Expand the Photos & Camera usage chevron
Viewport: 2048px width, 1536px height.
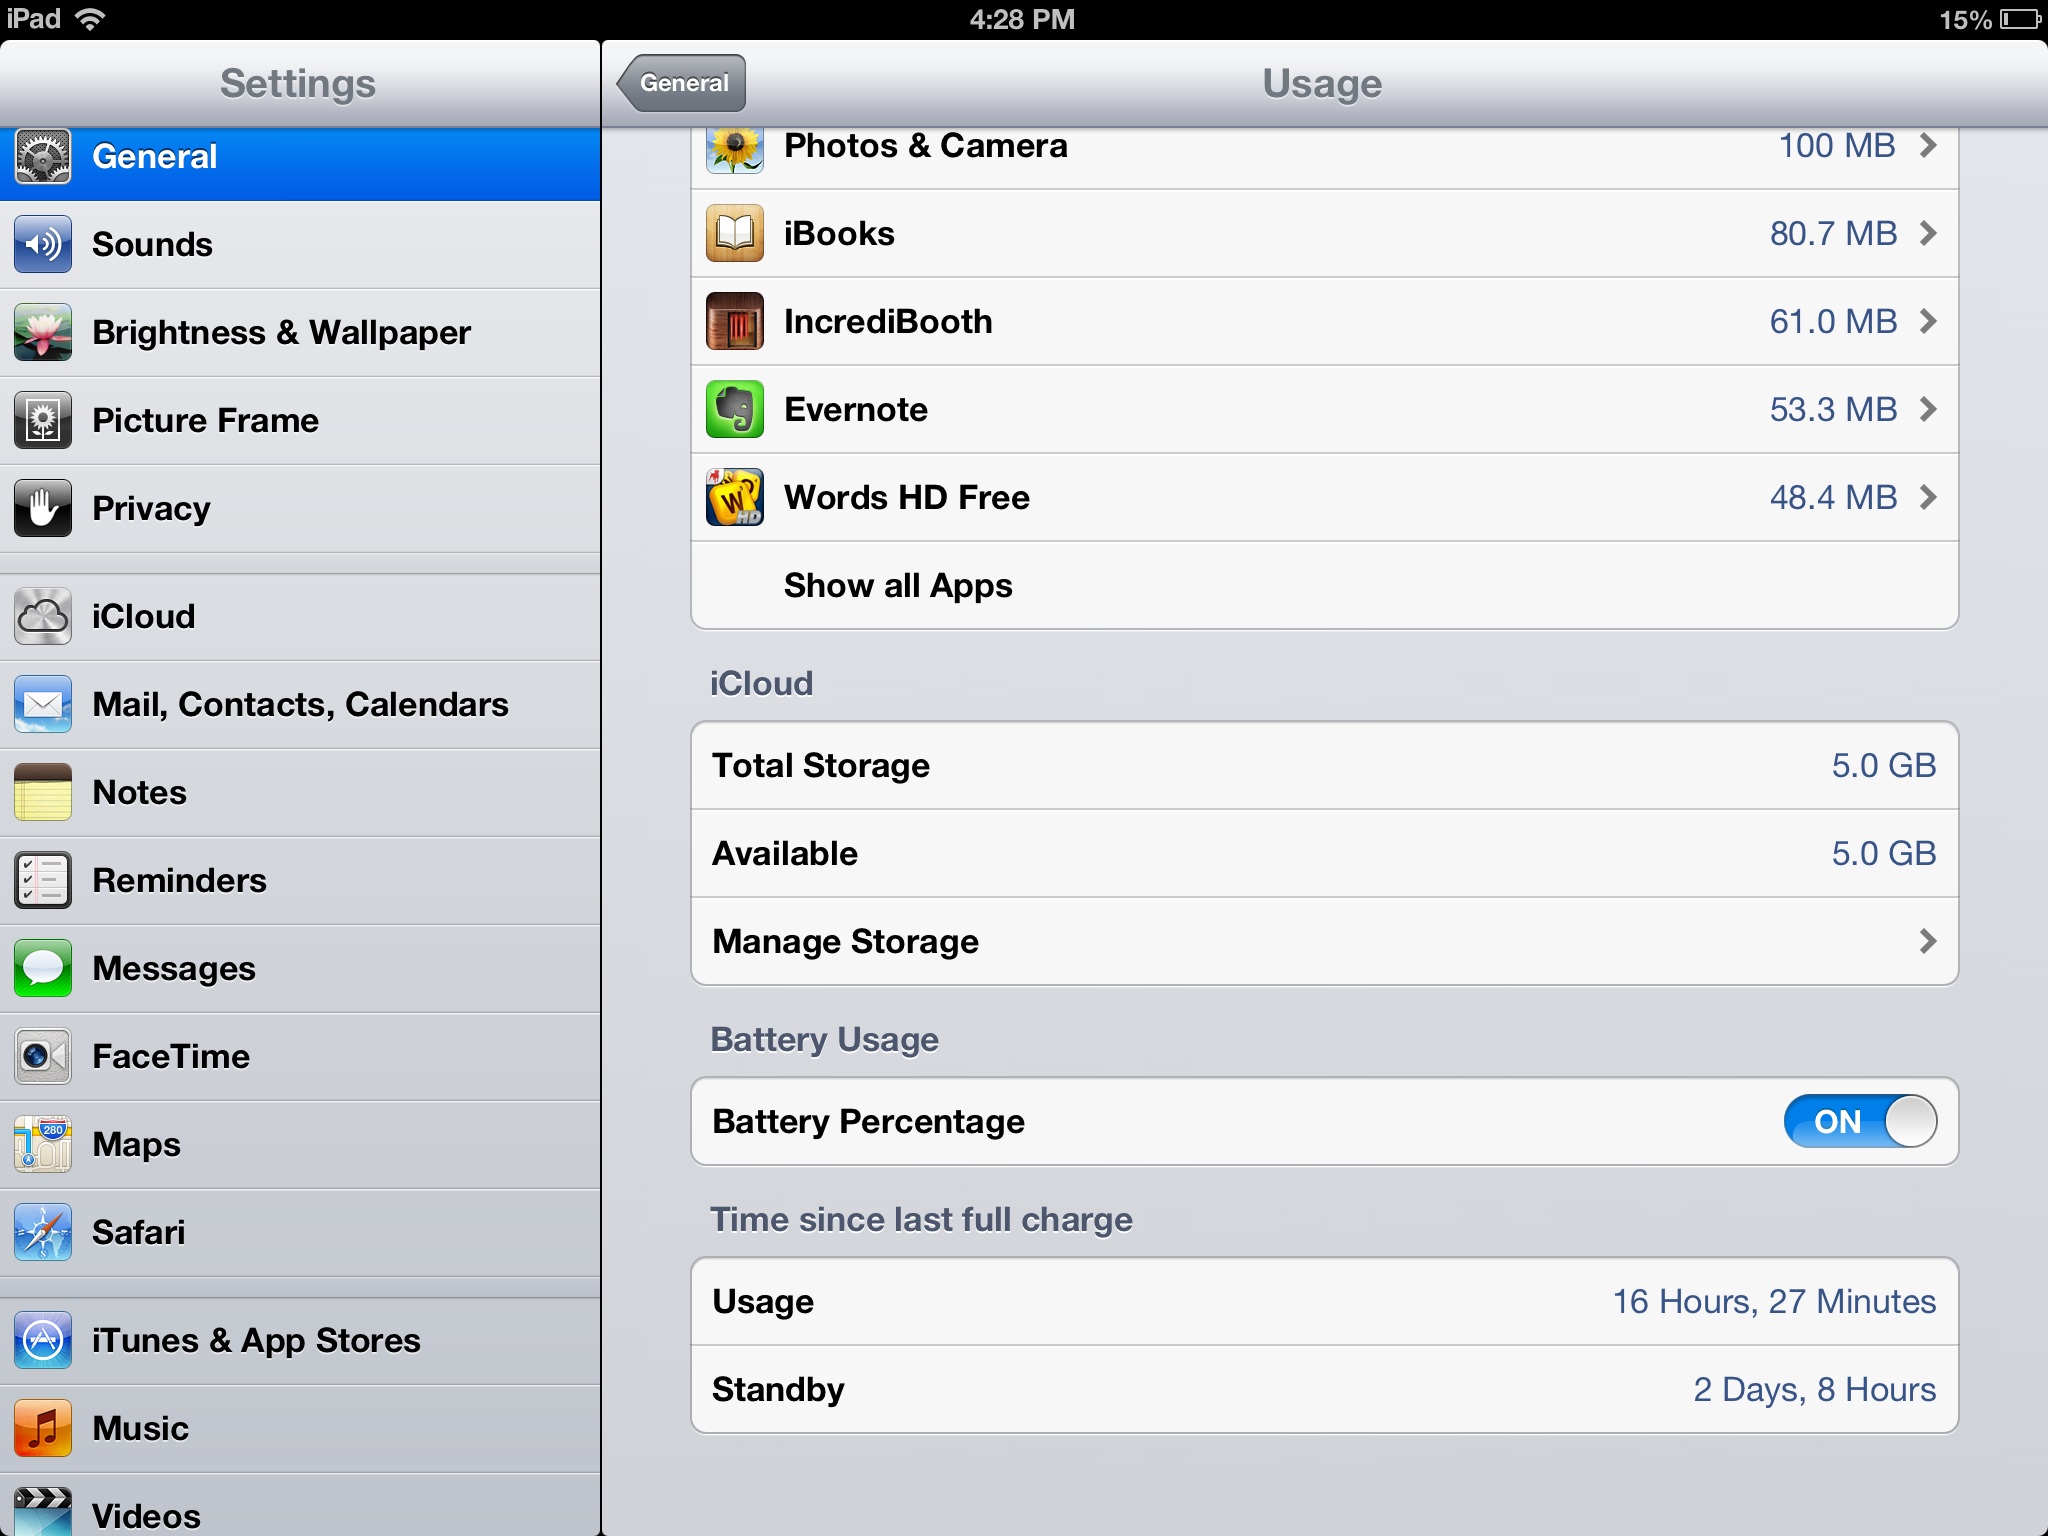tap(1928, 146)
